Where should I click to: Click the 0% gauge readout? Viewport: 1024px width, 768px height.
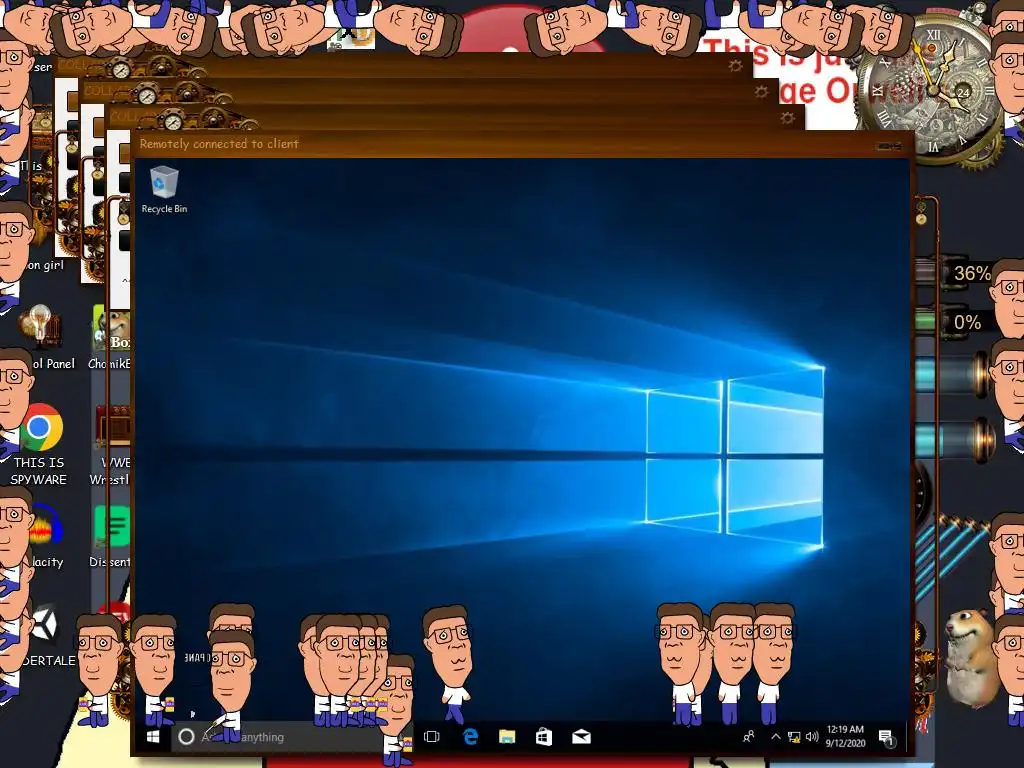[967, 323]
